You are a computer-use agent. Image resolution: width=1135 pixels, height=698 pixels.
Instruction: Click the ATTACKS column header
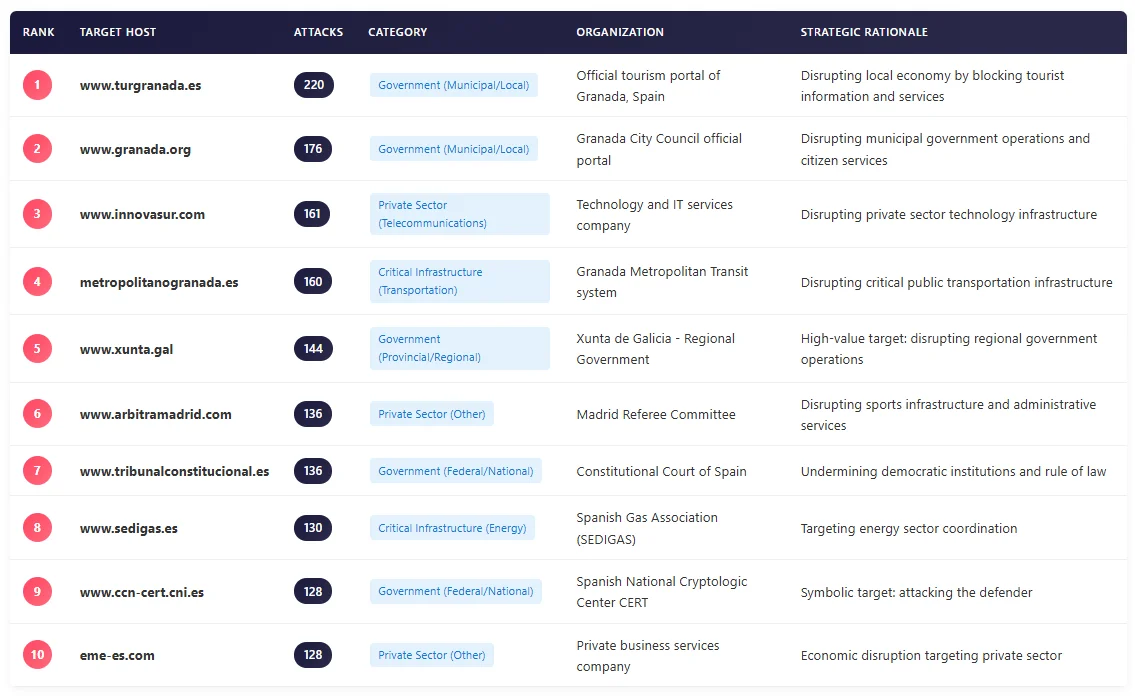[318, 32]
